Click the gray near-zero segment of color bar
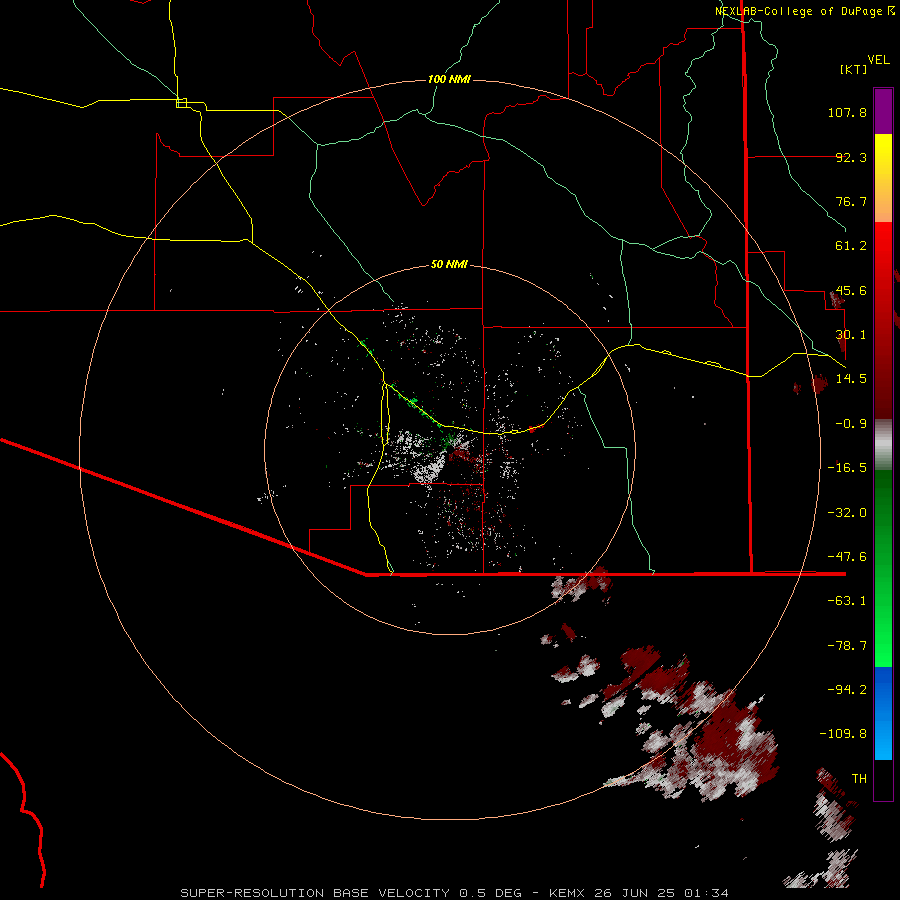 (883, 445)
